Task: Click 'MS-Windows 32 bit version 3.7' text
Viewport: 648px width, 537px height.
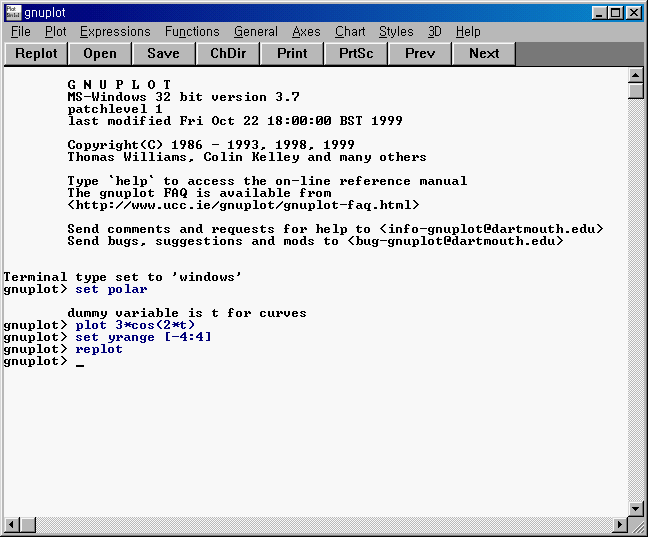Action: pyautogui.click(x=183, y=97)
